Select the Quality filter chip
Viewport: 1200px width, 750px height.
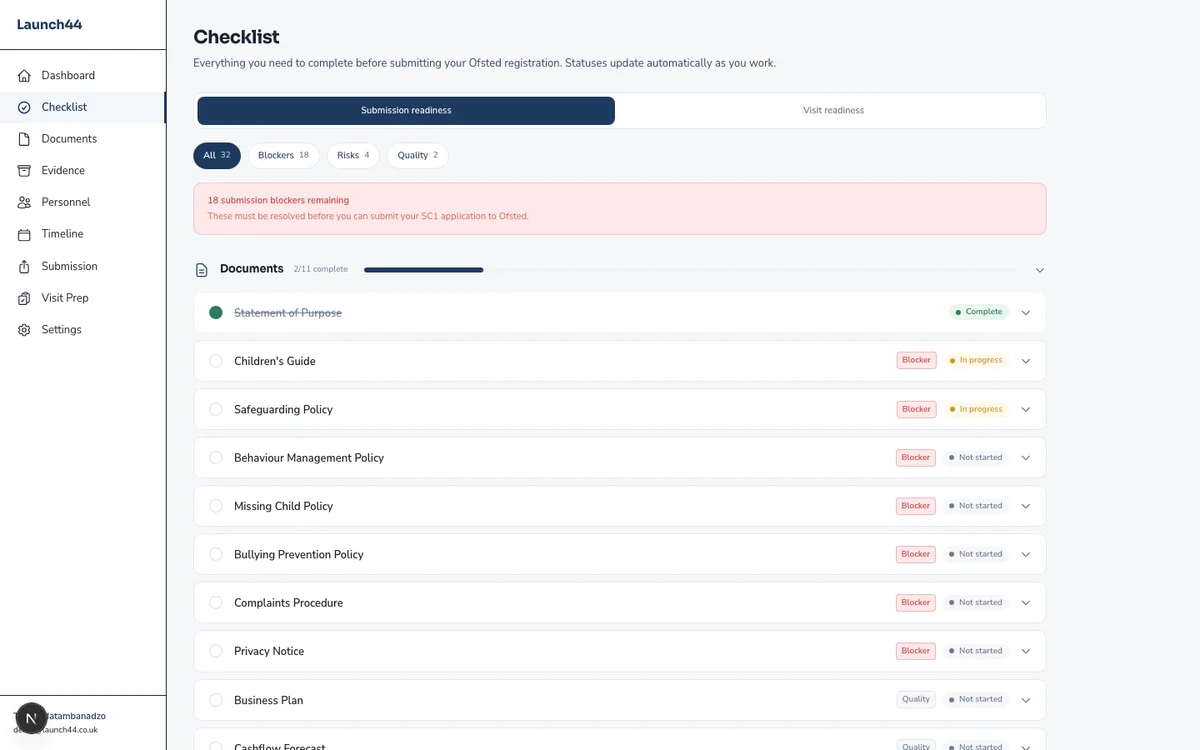click(x=417, y=155)
